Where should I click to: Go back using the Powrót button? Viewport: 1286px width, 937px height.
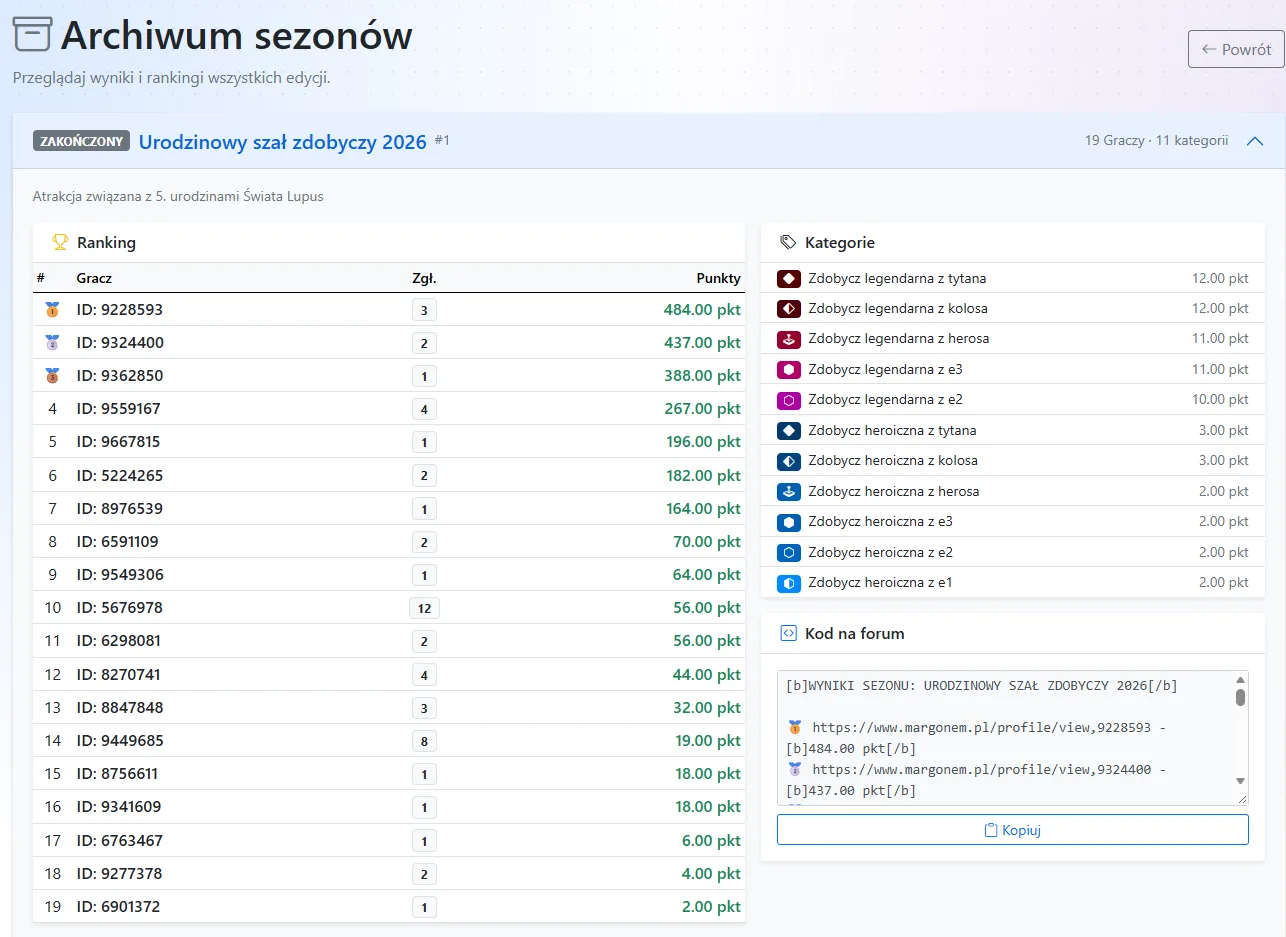(1236, 49)
